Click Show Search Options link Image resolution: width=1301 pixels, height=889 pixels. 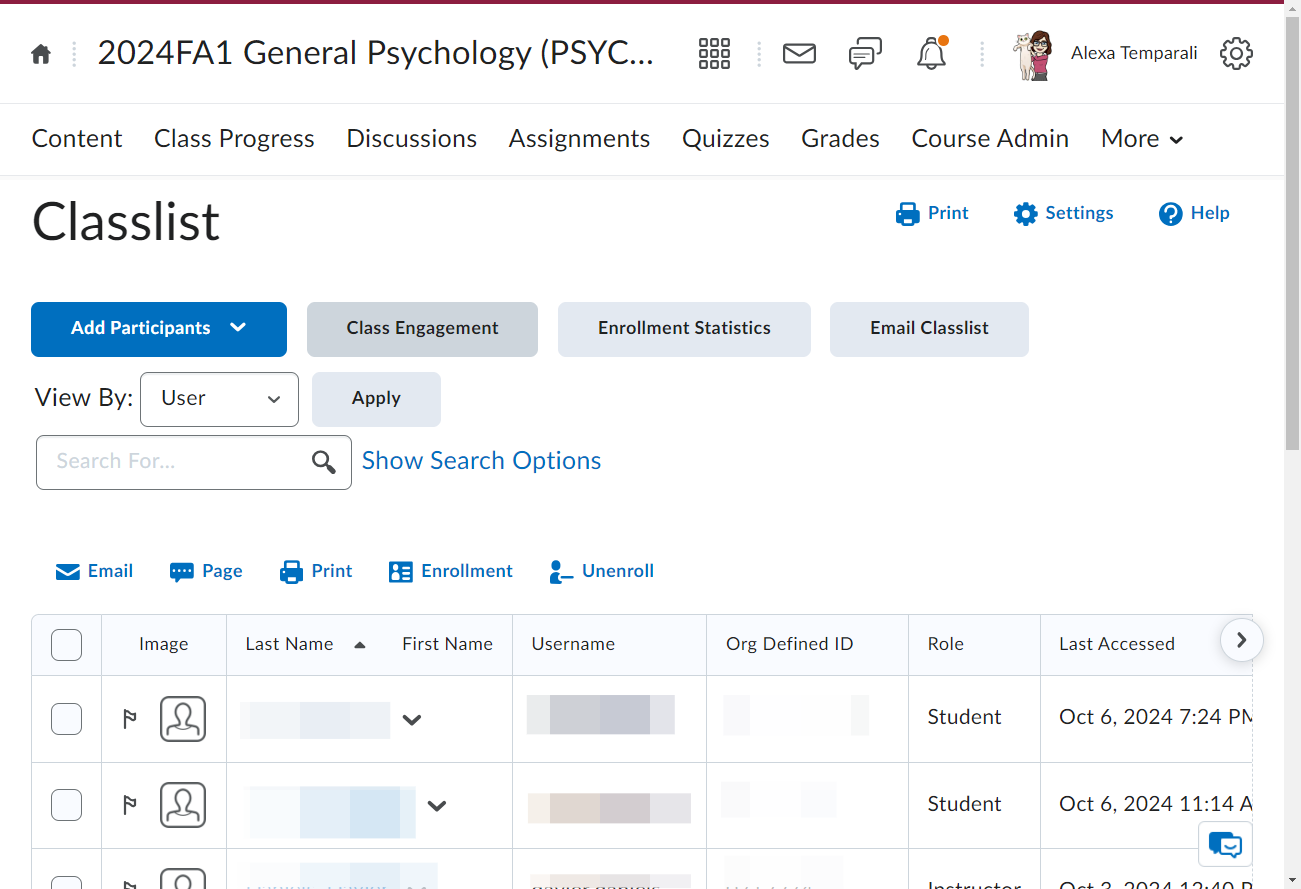click(x=481, y=461)
